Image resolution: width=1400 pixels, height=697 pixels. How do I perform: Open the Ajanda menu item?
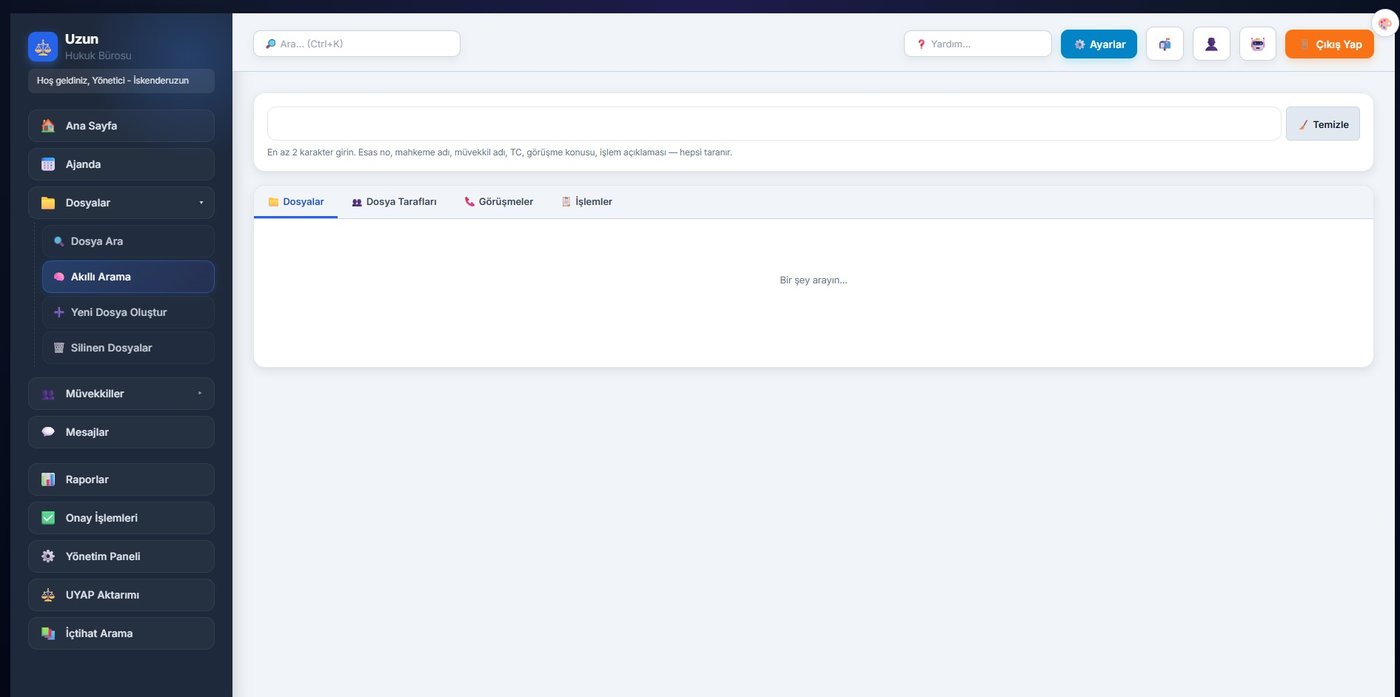pyautogui.click(x=121, y=164)
